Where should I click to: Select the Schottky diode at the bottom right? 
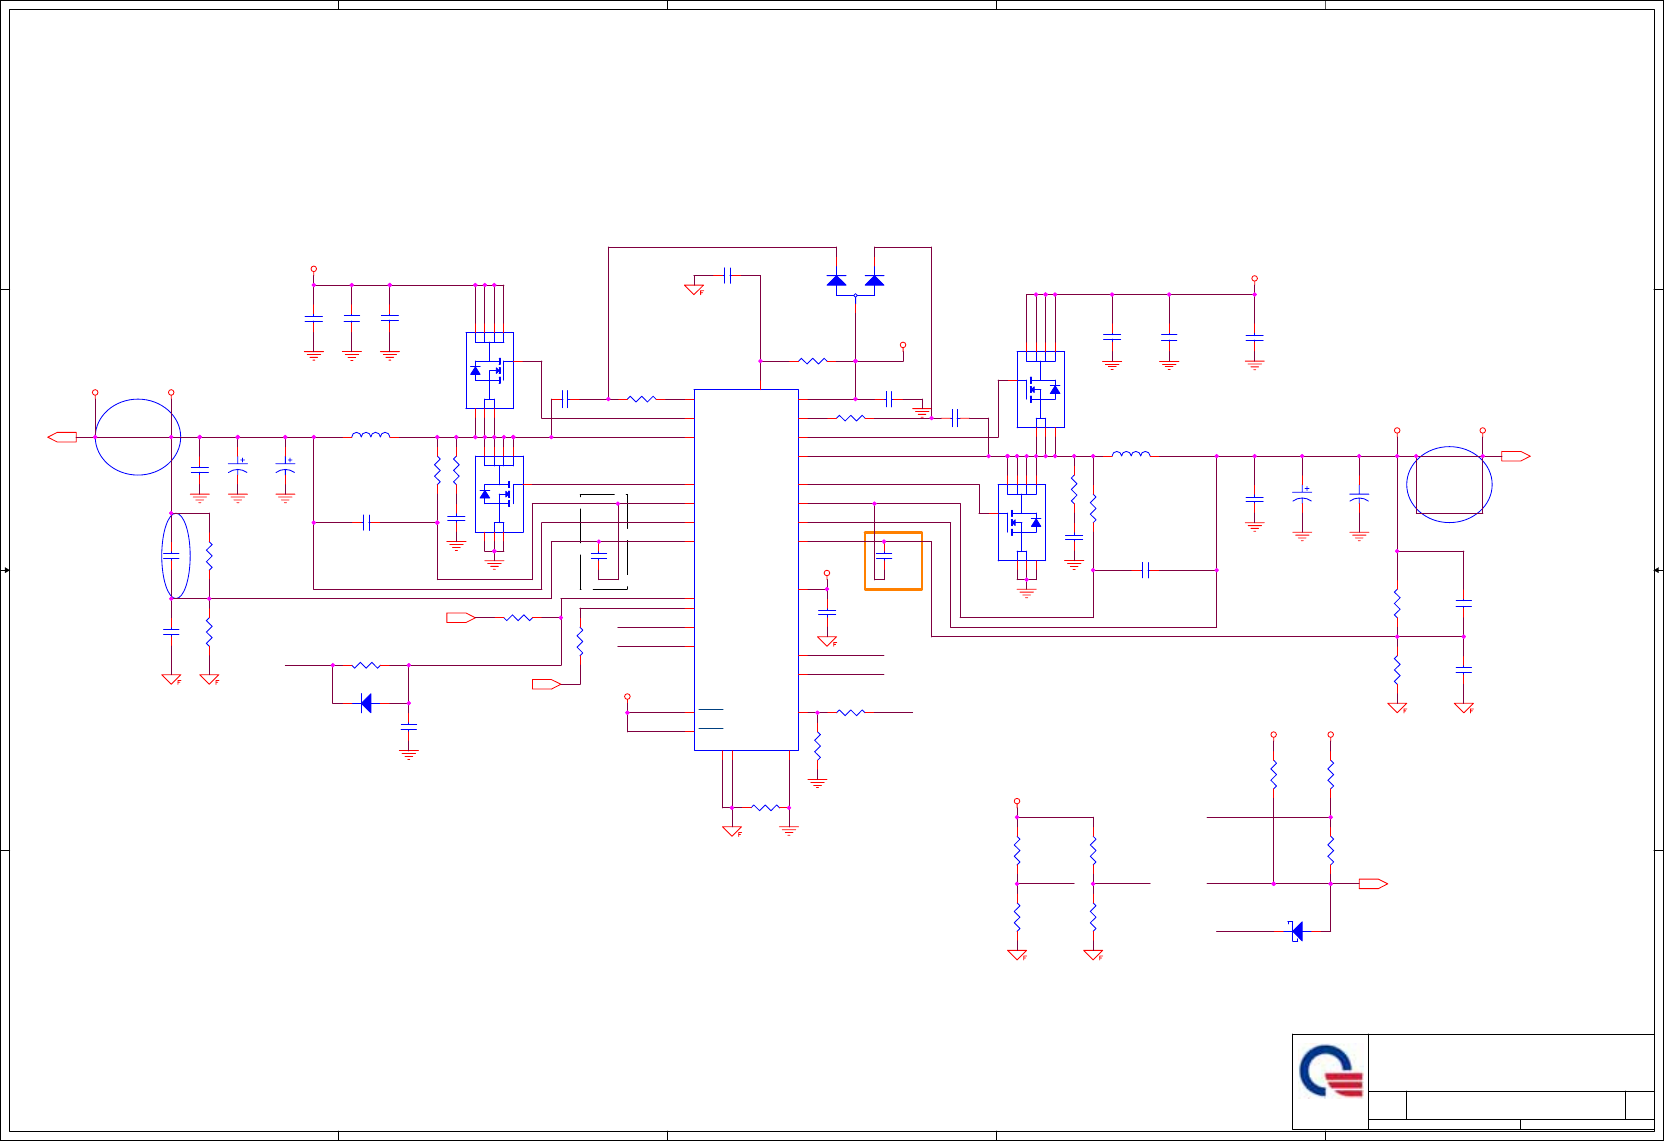click(1296, 931)
